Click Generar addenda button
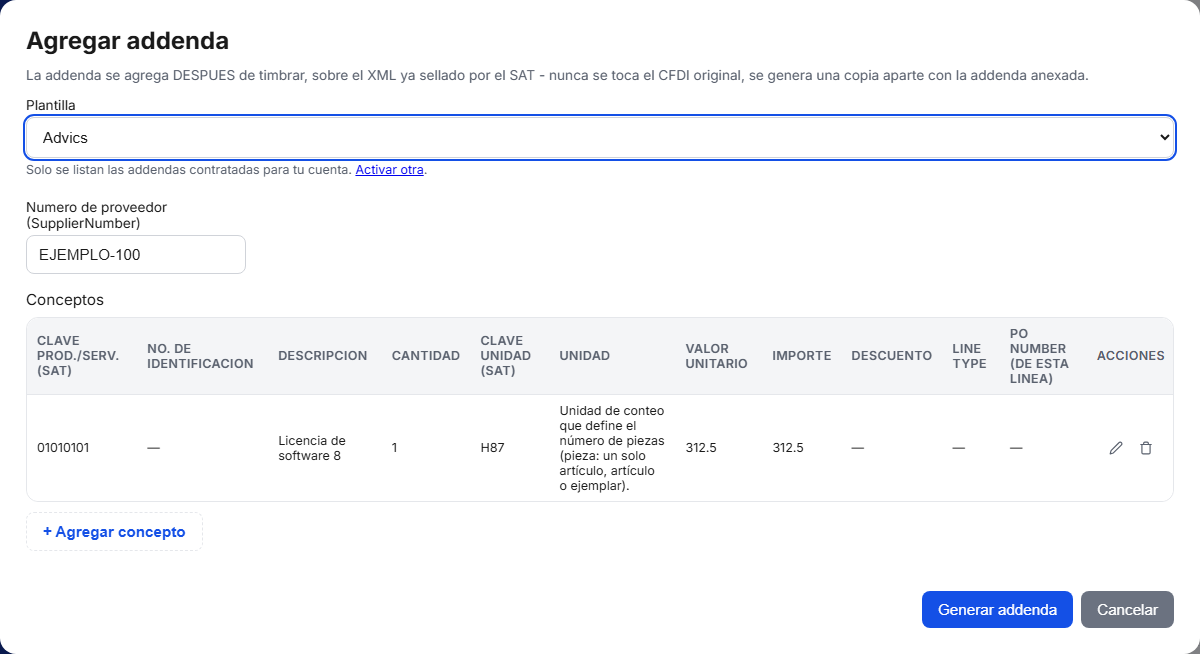 click(997, 610)
